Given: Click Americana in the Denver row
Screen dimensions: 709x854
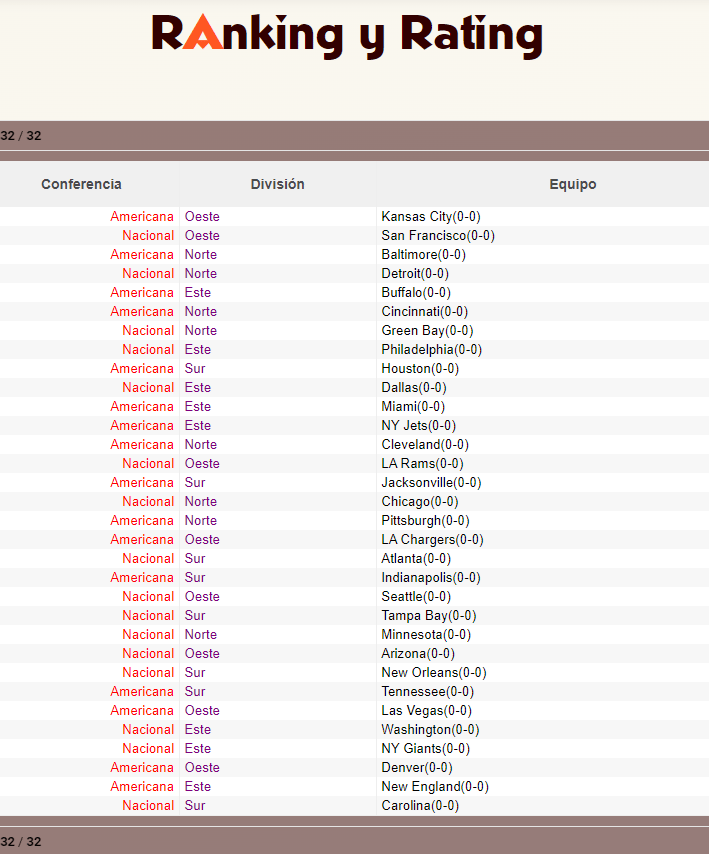Looking at the screenshot, I should [142, 767].
